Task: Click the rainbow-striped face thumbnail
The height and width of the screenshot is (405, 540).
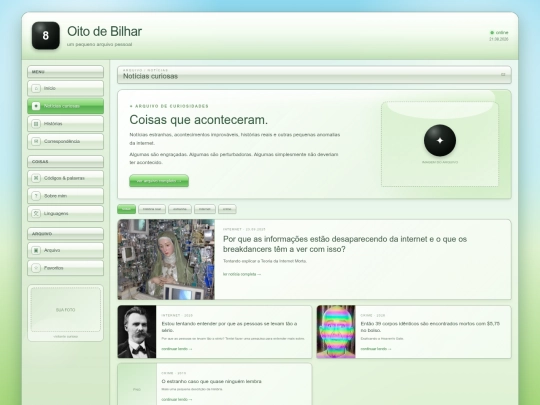Action: [336, 332]
